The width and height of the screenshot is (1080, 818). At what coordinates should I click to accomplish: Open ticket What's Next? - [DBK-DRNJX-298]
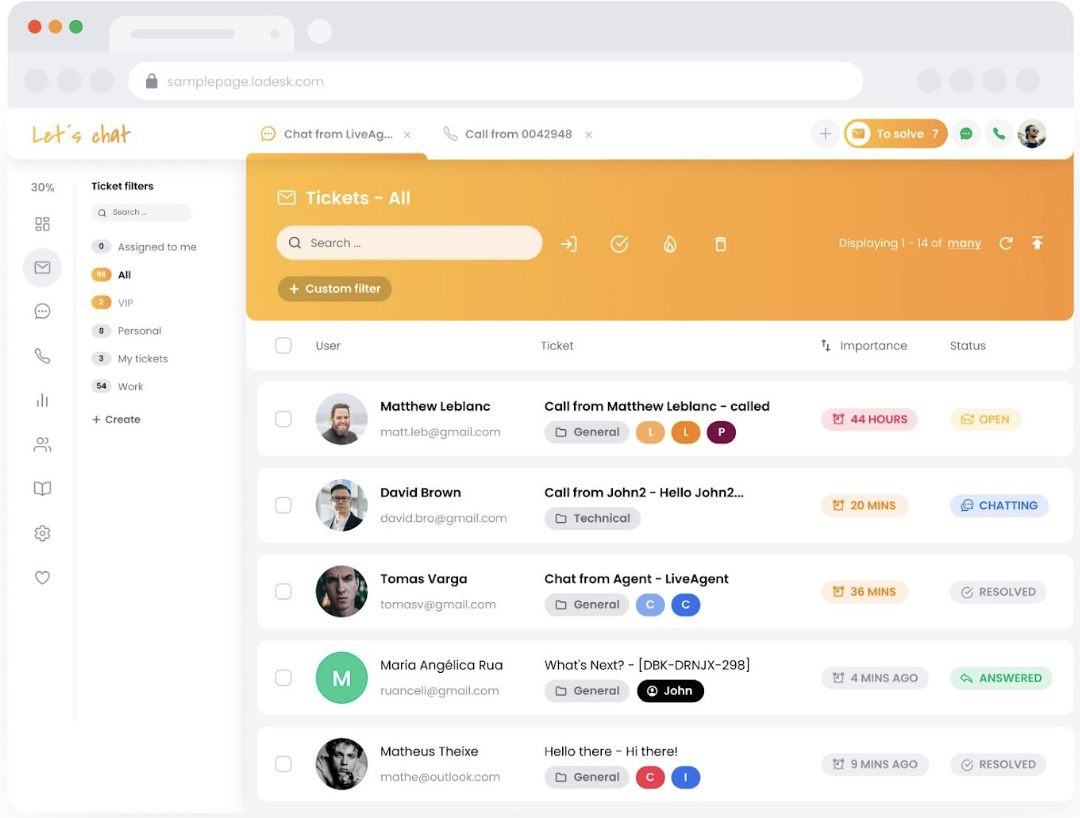pos(647,665)
